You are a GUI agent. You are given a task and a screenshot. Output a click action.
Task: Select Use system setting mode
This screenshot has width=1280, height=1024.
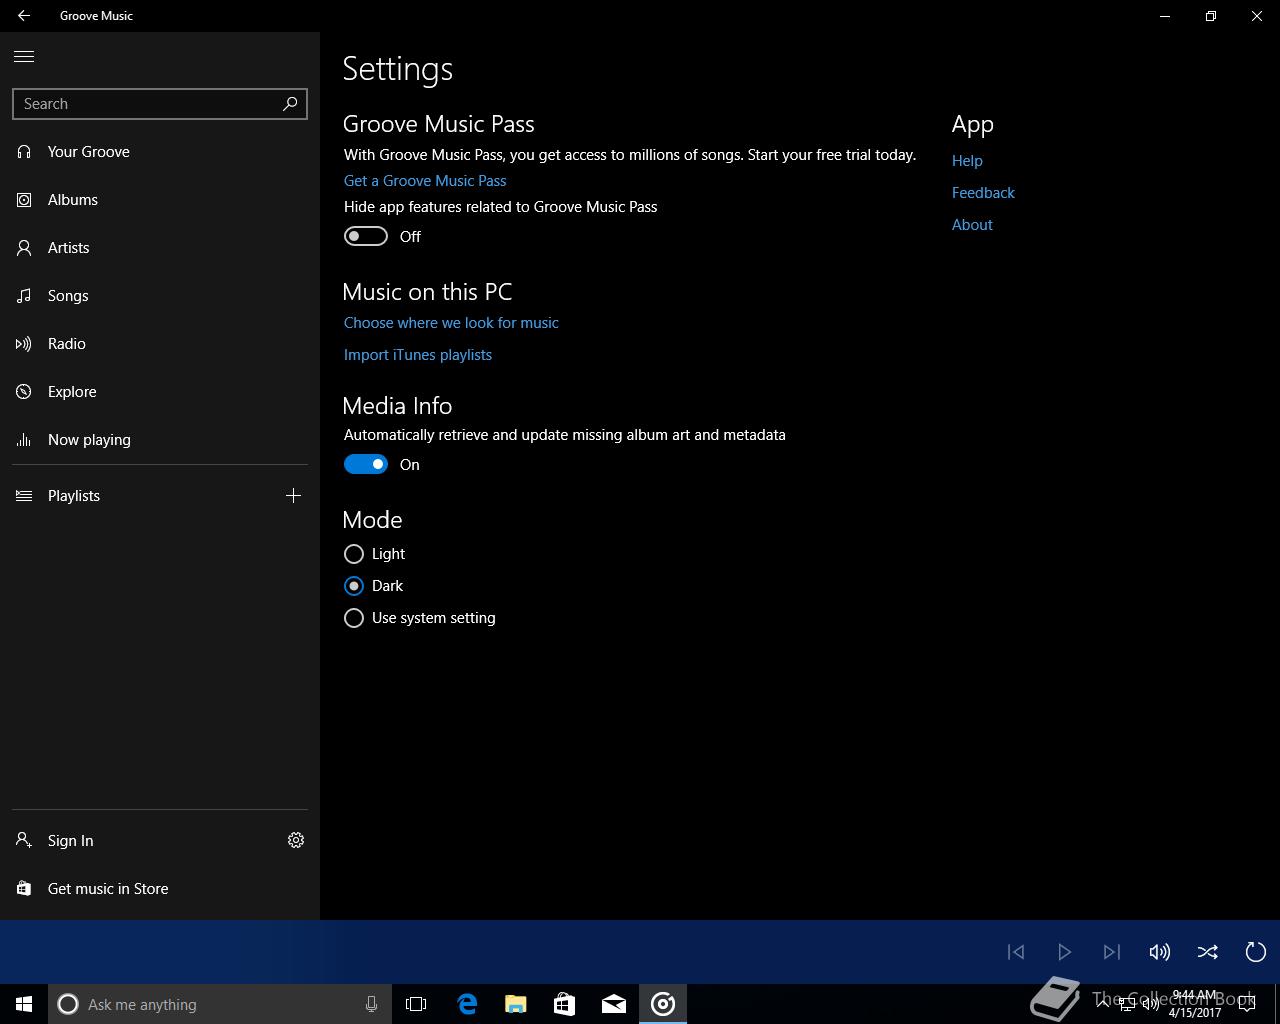click(354, 618)
